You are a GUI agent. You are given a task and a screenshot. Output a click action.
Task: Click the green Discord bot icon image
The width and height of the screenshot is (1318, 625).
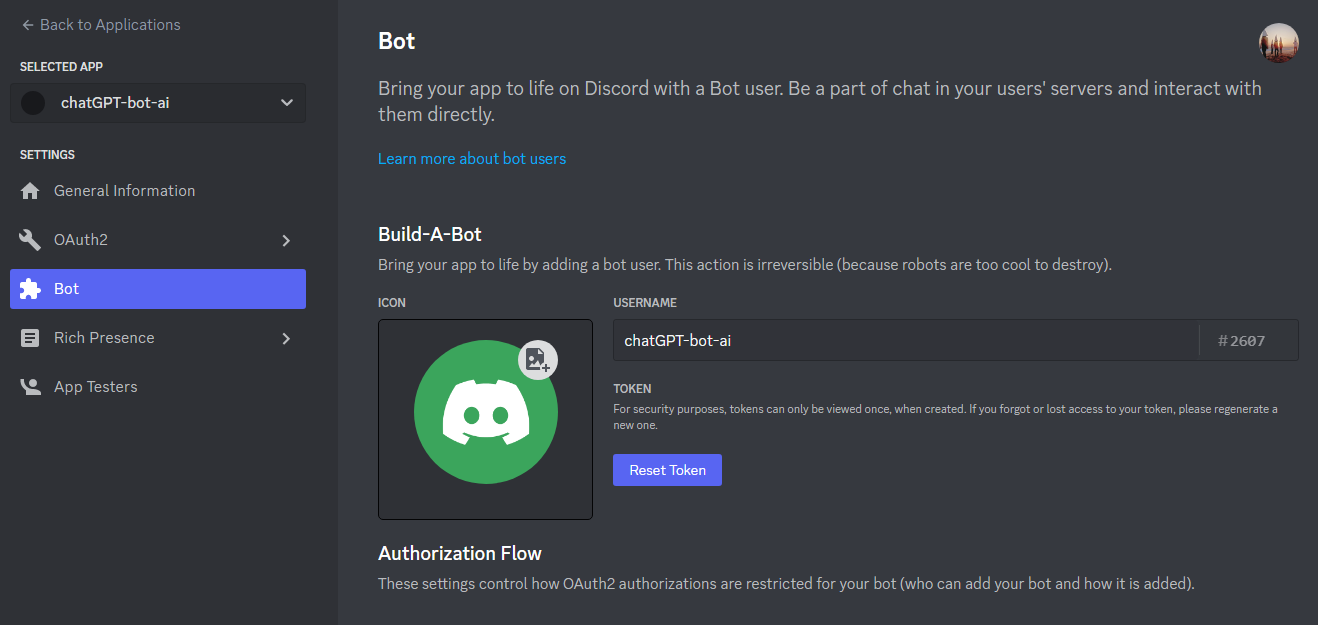click(485, 412)
